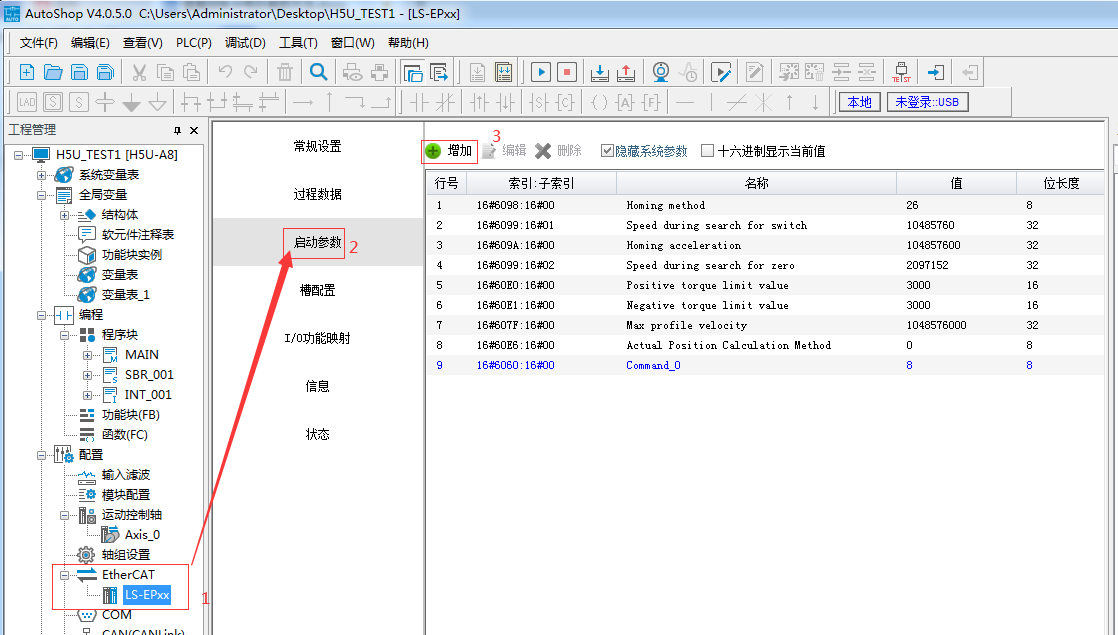The height and width of the screenshot is (635, 1118).
Task: Click the green 增加 add button
Action: pos(449,151)
